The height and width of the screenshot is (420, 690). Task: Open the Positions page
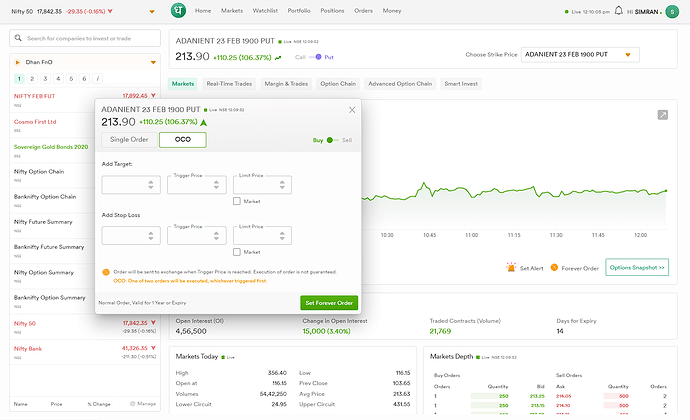[332, 11]
